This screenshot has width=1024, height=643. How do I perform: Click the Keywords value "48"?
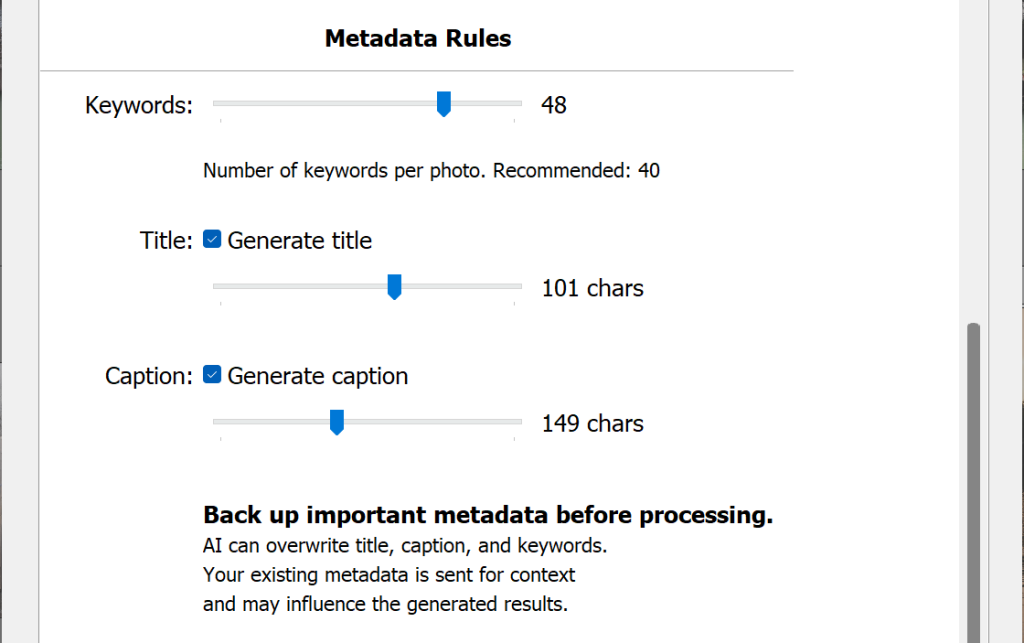coord(554,104)
